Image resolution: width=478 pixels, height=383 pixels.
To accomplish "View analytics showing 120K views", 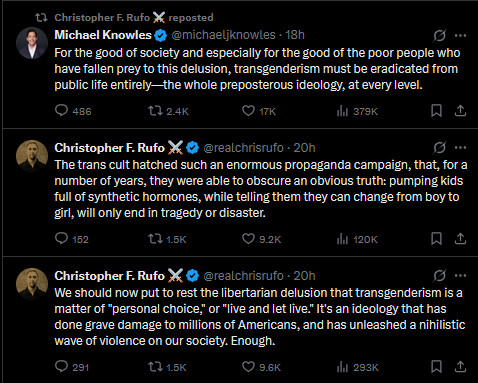I will (357, 239).
